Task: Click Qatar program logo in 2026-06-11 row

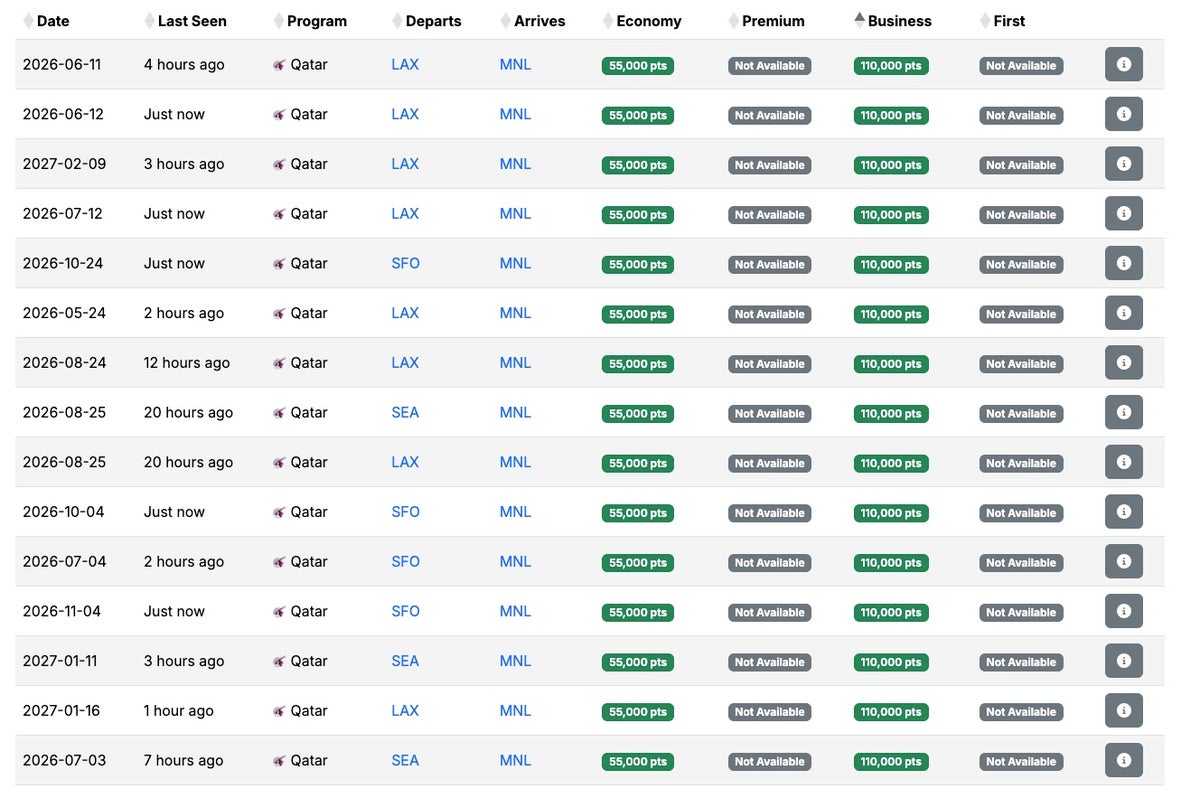Action: click(279, 65)
